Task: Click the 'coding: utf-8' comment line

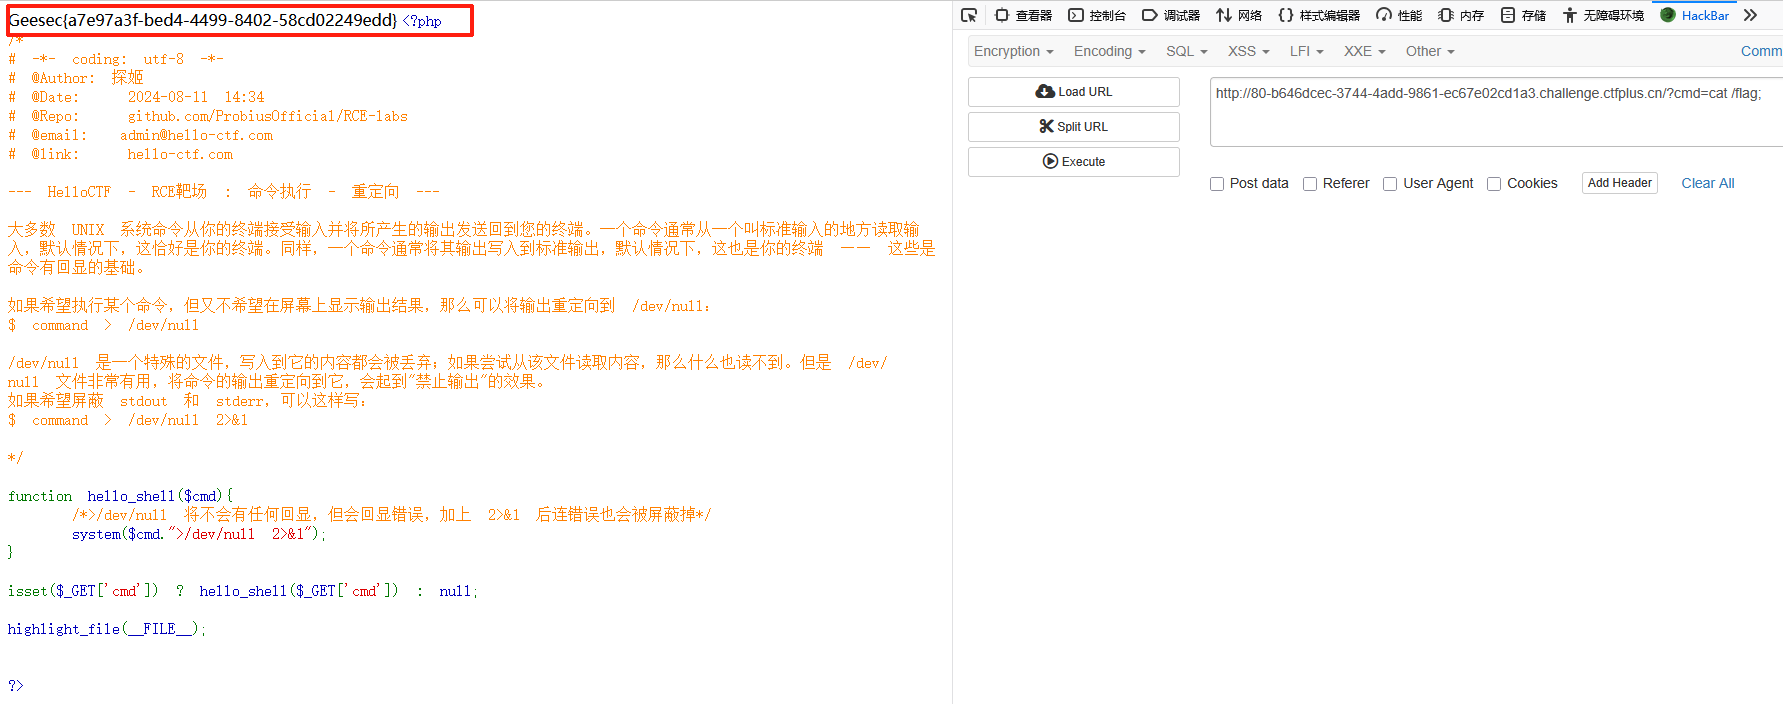Action: point(116,59)
